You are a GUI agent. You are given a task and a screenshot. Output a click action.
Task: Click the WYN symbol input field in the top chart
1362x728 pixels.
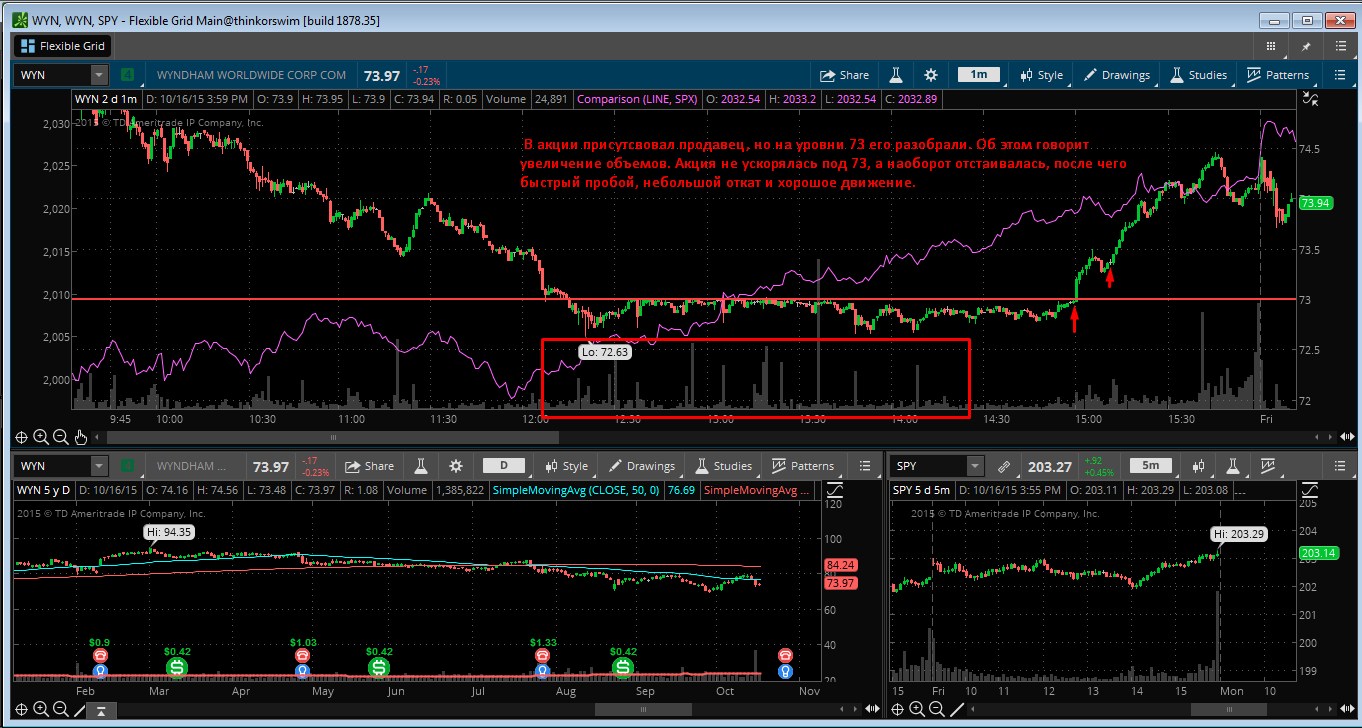pyautogui.click(x=53, y=75)
